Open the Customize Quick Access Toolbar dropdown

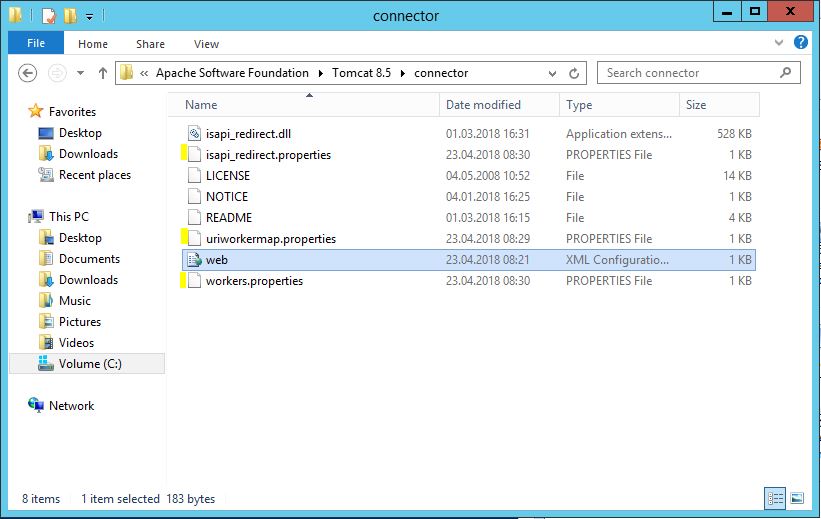(x=90, y=17)
